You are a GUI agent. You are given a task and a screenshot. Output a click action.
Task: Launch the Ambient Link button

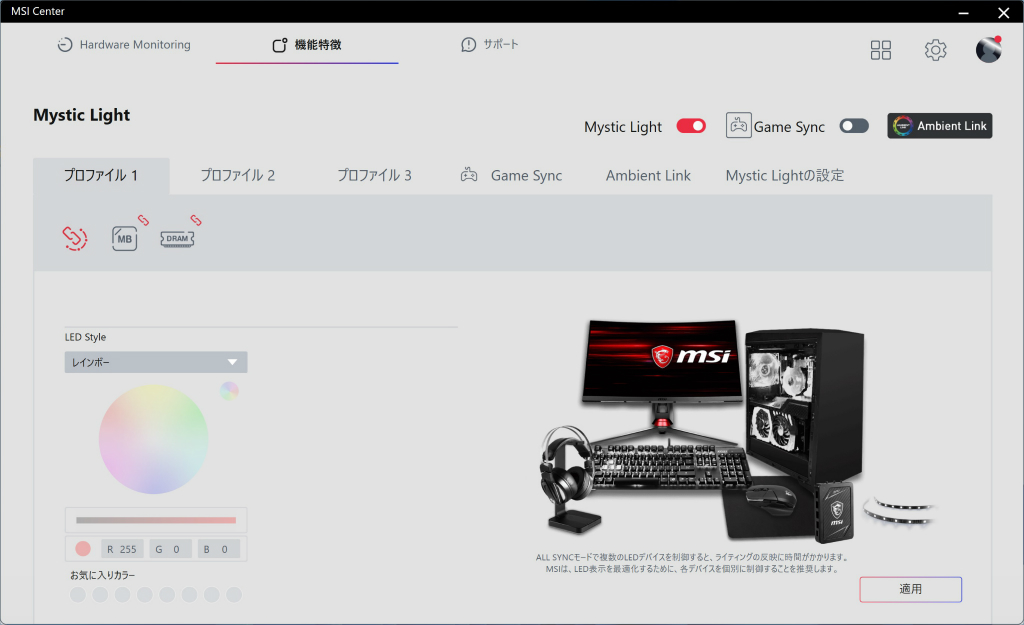pos(939,126)
